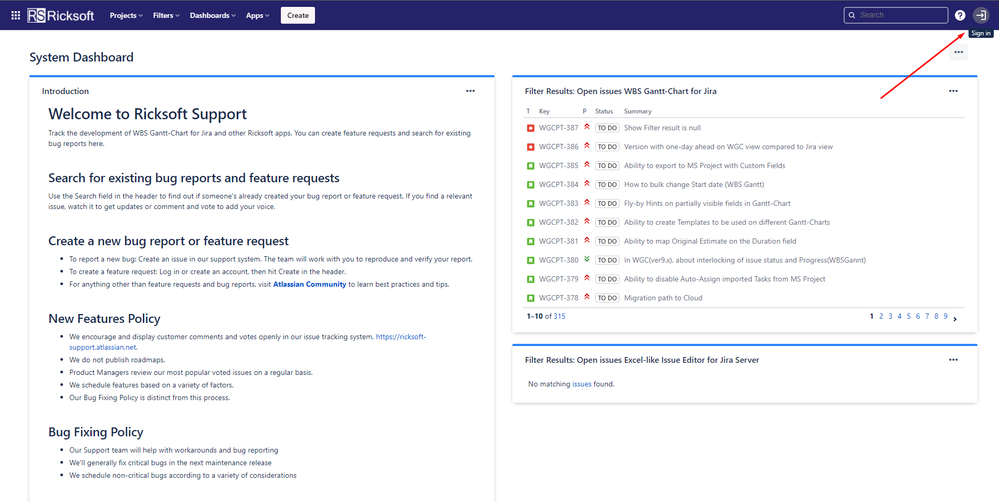This screenshot has height=502, width=999.
Task: Go to results page 2
Action: 880,316
